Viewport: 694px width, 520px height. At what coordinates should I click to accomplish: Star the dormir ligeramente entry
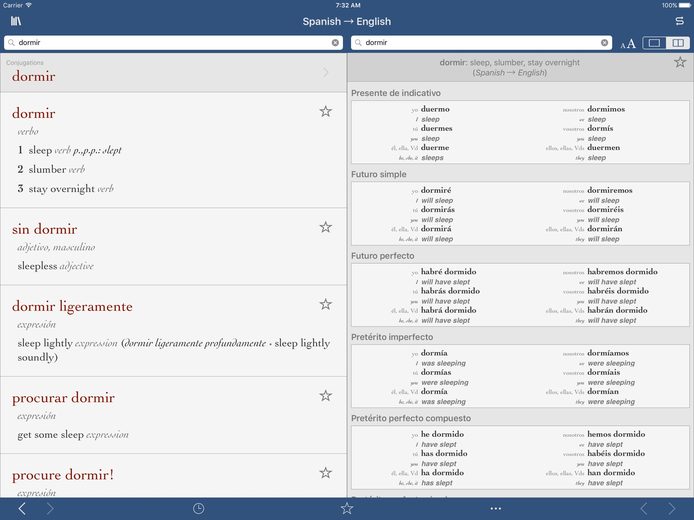pos(325,304)
